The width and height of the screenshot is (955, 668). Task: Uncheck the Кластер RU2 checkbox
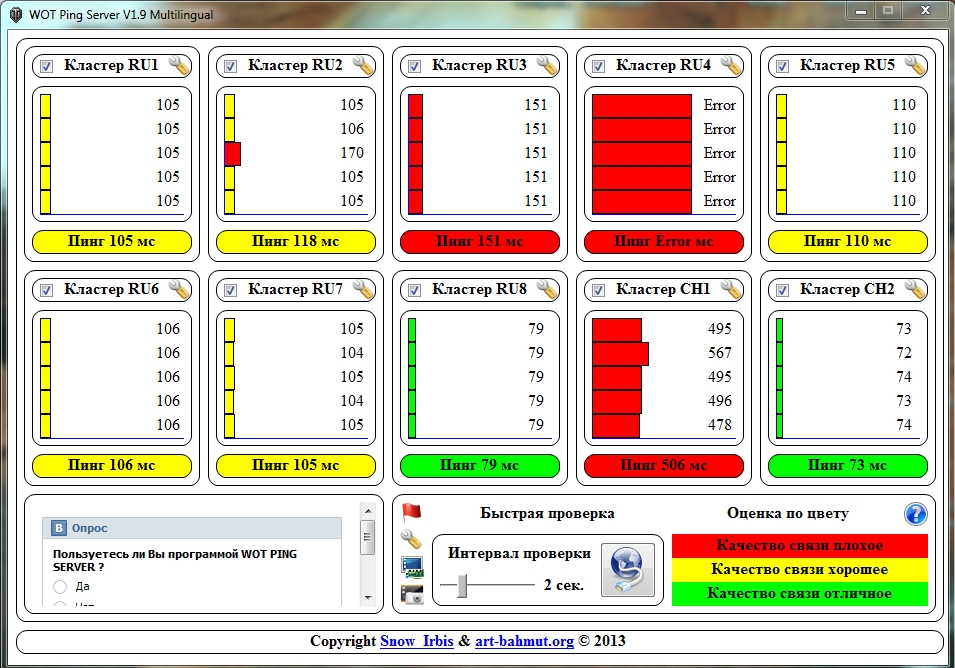[x=230, y=66]
